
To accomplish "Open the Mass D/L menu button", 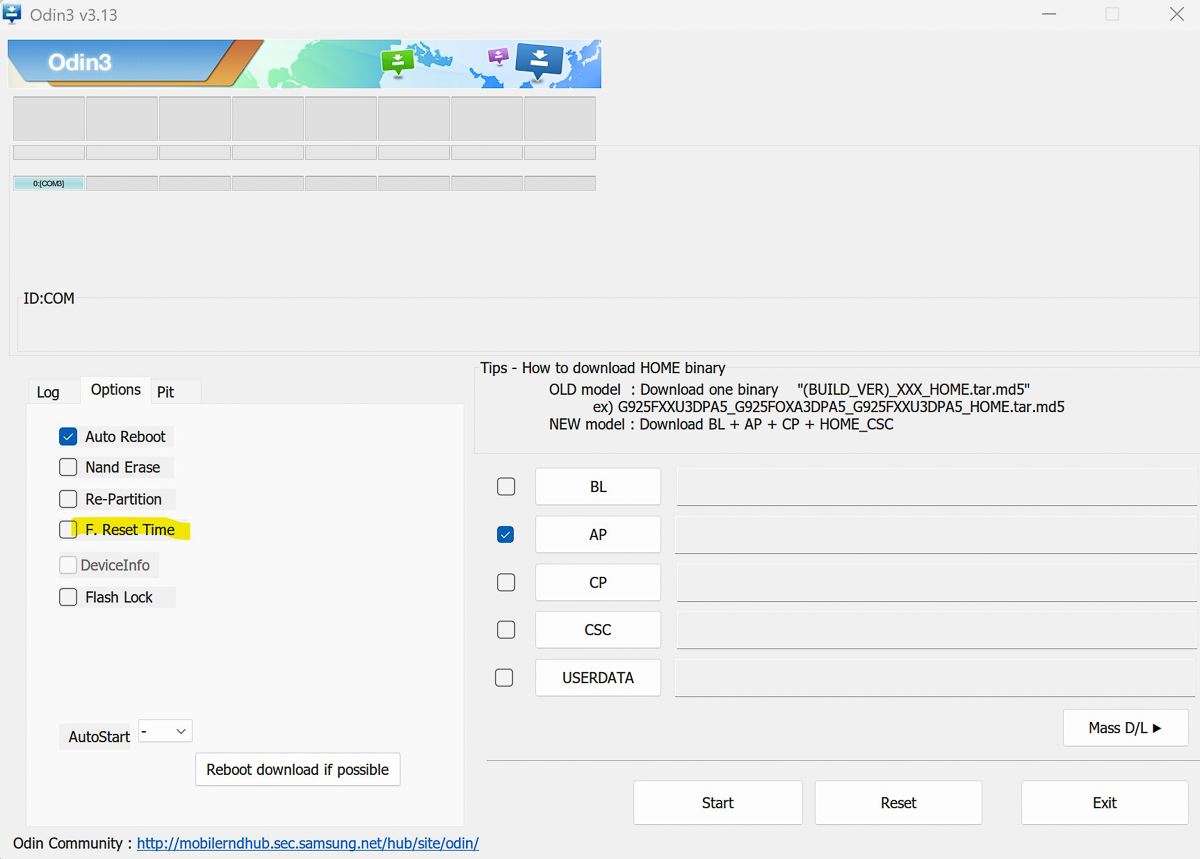I will tap(1125, 728).
